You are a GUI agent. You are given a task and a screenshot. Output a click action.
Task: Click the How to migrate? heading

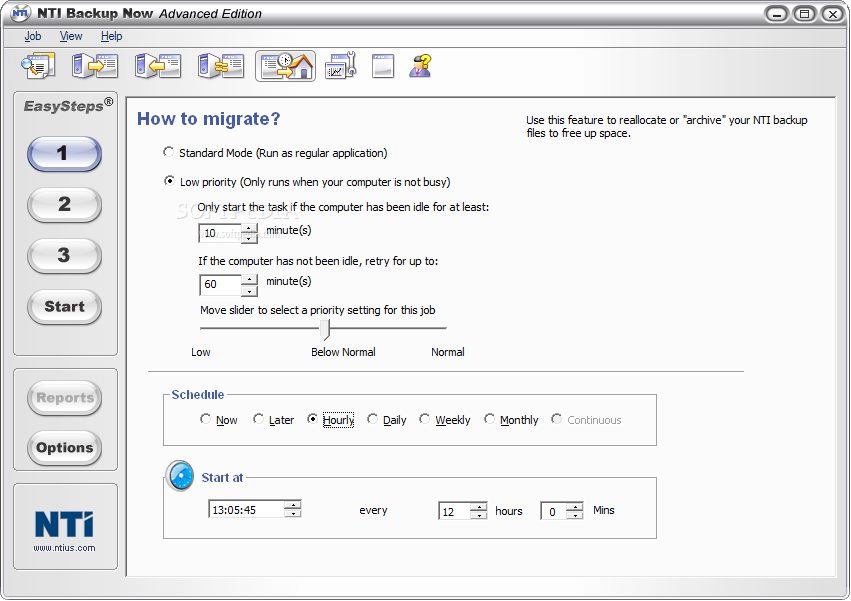208,119
